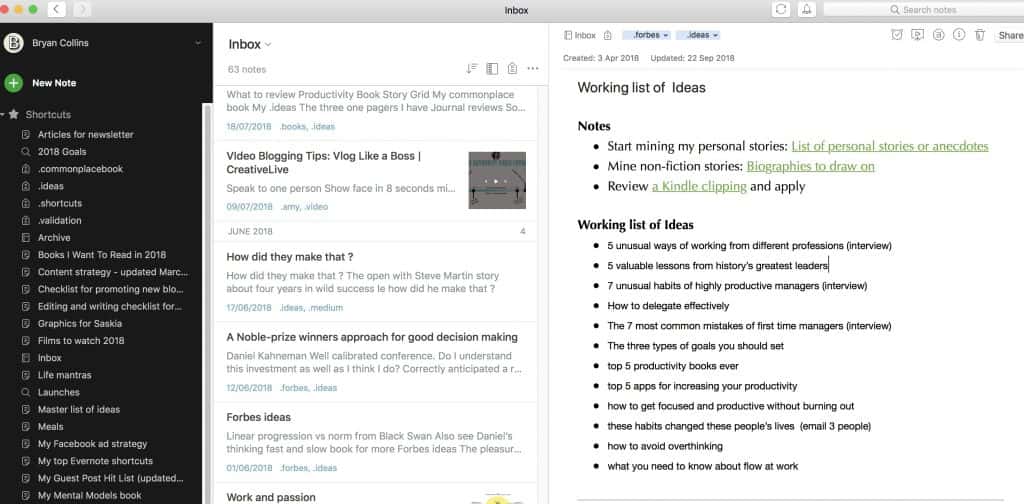Open My top Evernote shortcuts note
The height and width of the screenshot is (504, 1024).
pos(95,461)
